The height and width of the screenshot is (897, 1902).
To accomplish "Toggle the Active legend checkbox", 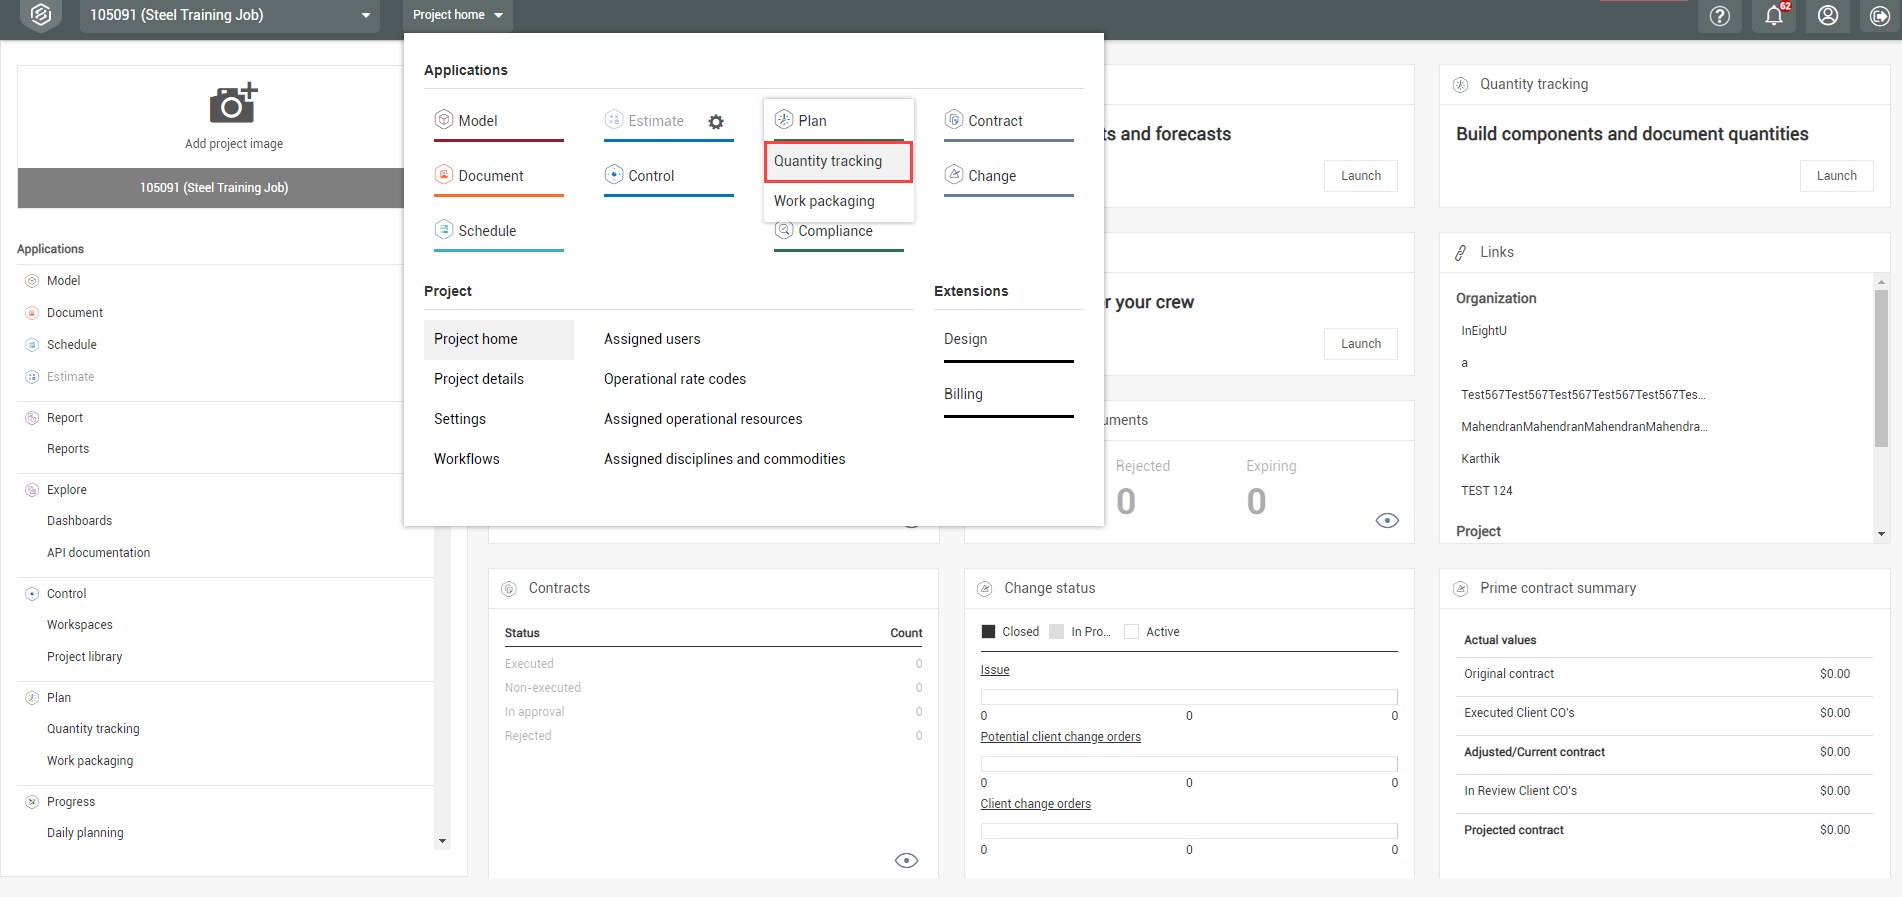I will [1132, 632].
